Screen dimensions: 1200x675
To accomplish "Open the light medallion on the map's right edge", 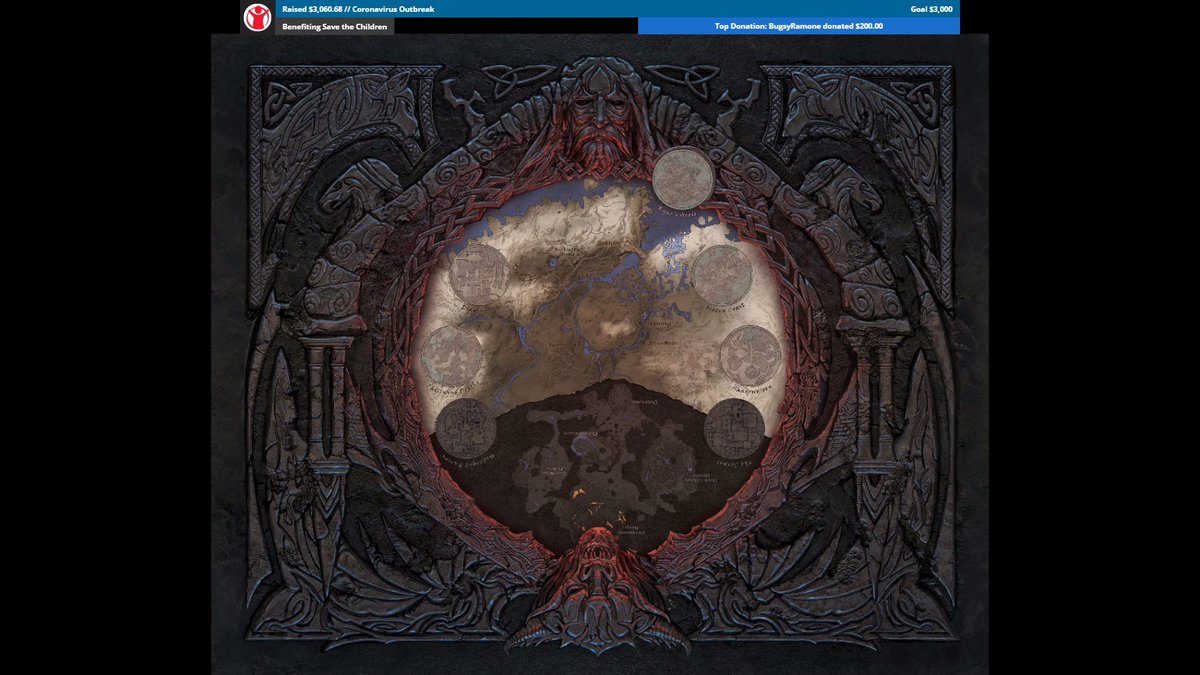I will click(751, 355).
